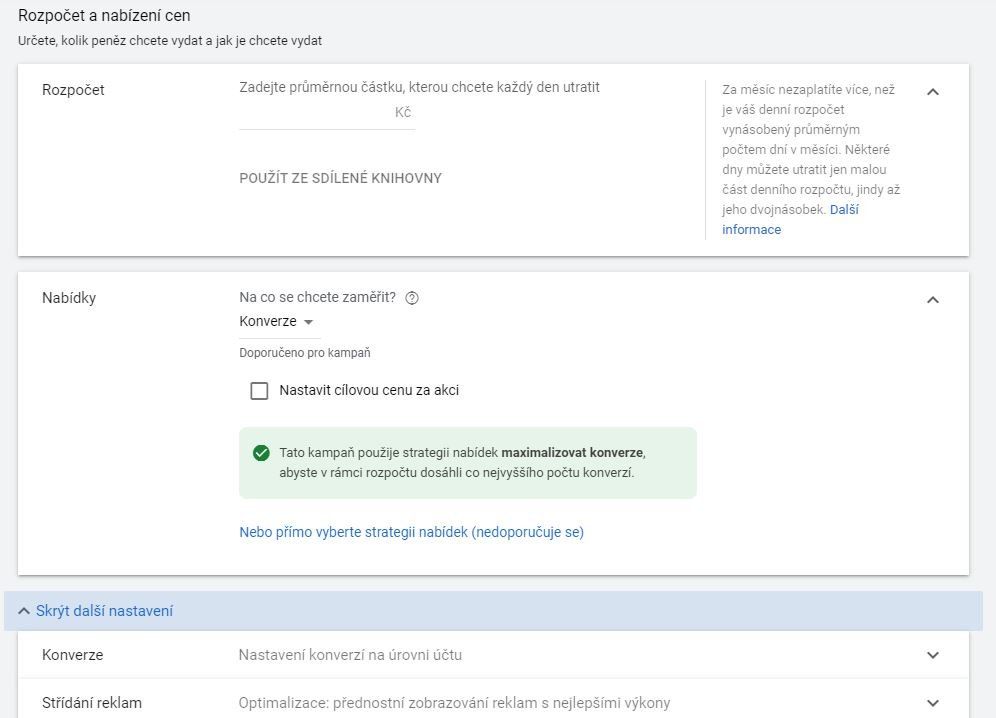Click 'Nebo přímo vyberte strategii nabídek' link
996x718 pixels.
412,532
